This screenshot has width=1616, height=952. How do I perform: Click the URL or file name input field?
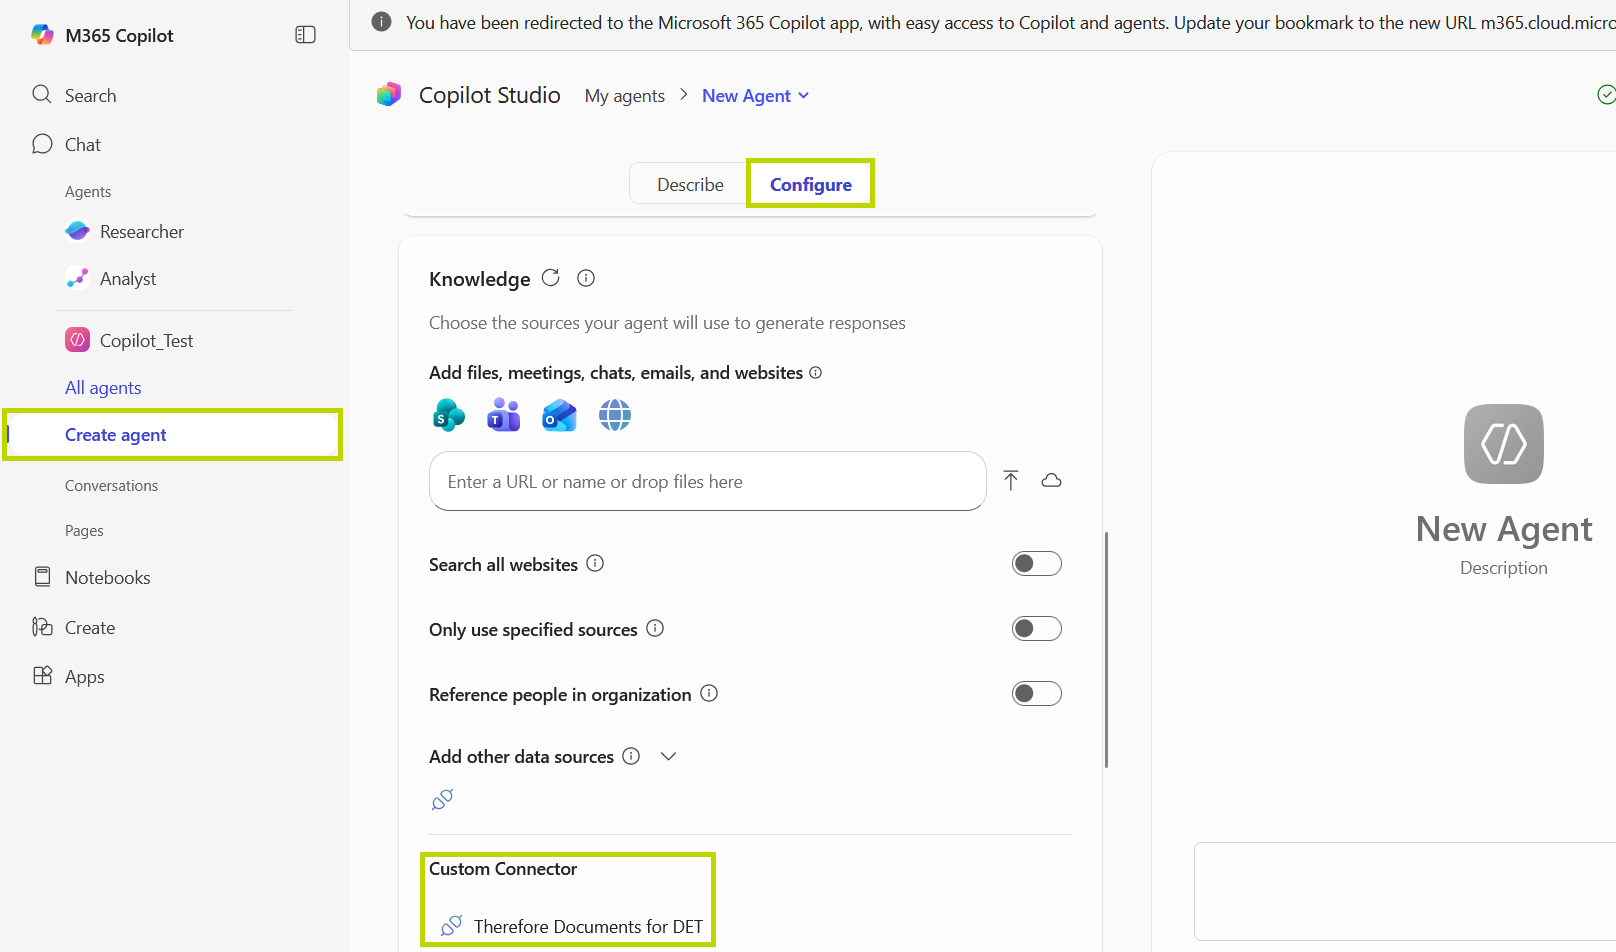[707, 482]
